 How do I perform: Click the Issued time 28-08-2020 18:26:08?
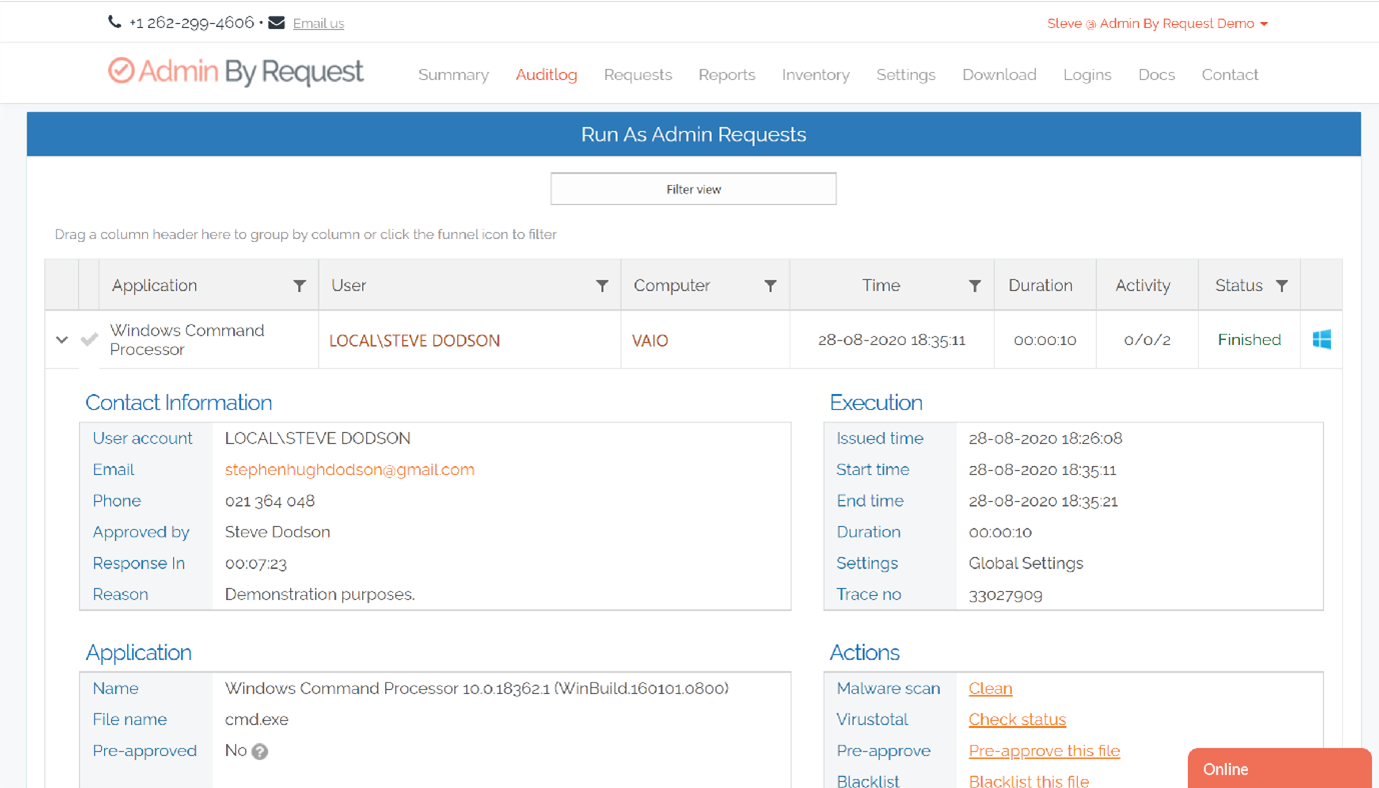[x=1046, y=439]
